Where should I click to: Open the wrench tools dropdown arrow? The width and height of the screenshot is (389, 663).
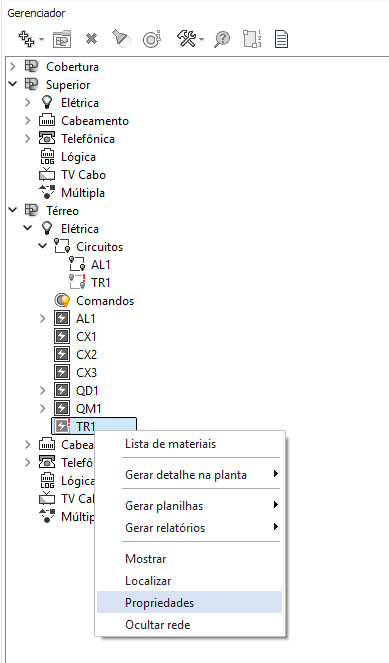click(x=201, y=40)
